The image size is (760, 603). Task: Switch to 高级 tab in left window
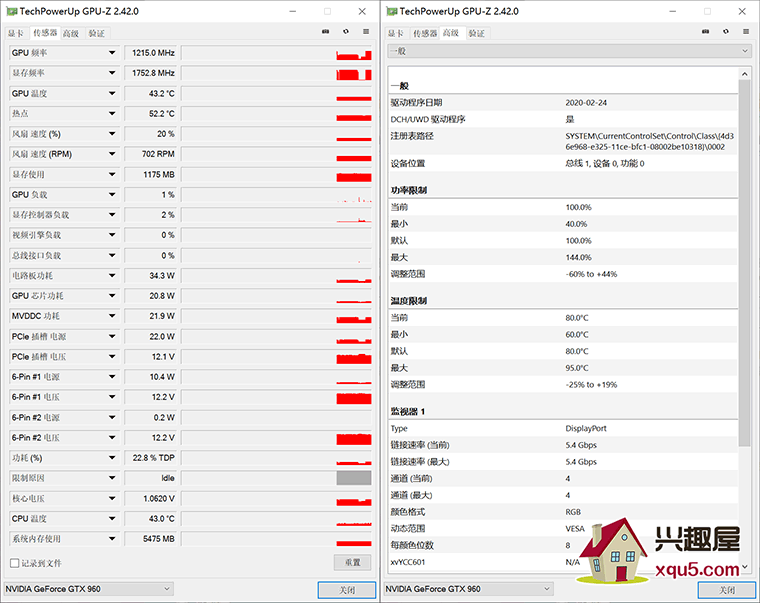[x=71, y=33]
